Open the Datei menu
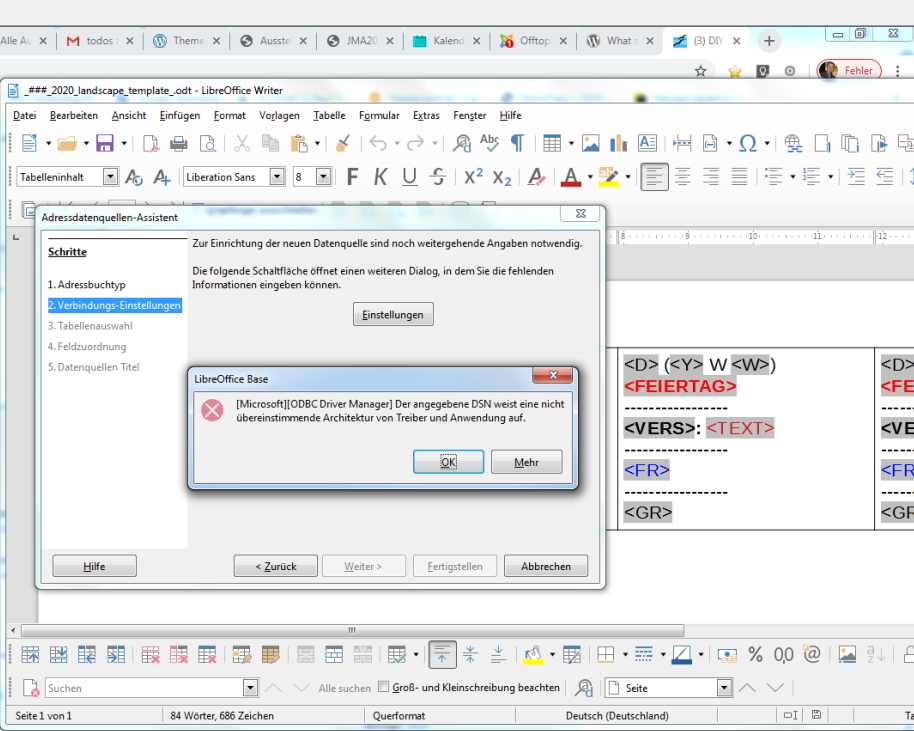This screenshot has width=914, height=731. [x=24, y=115]
